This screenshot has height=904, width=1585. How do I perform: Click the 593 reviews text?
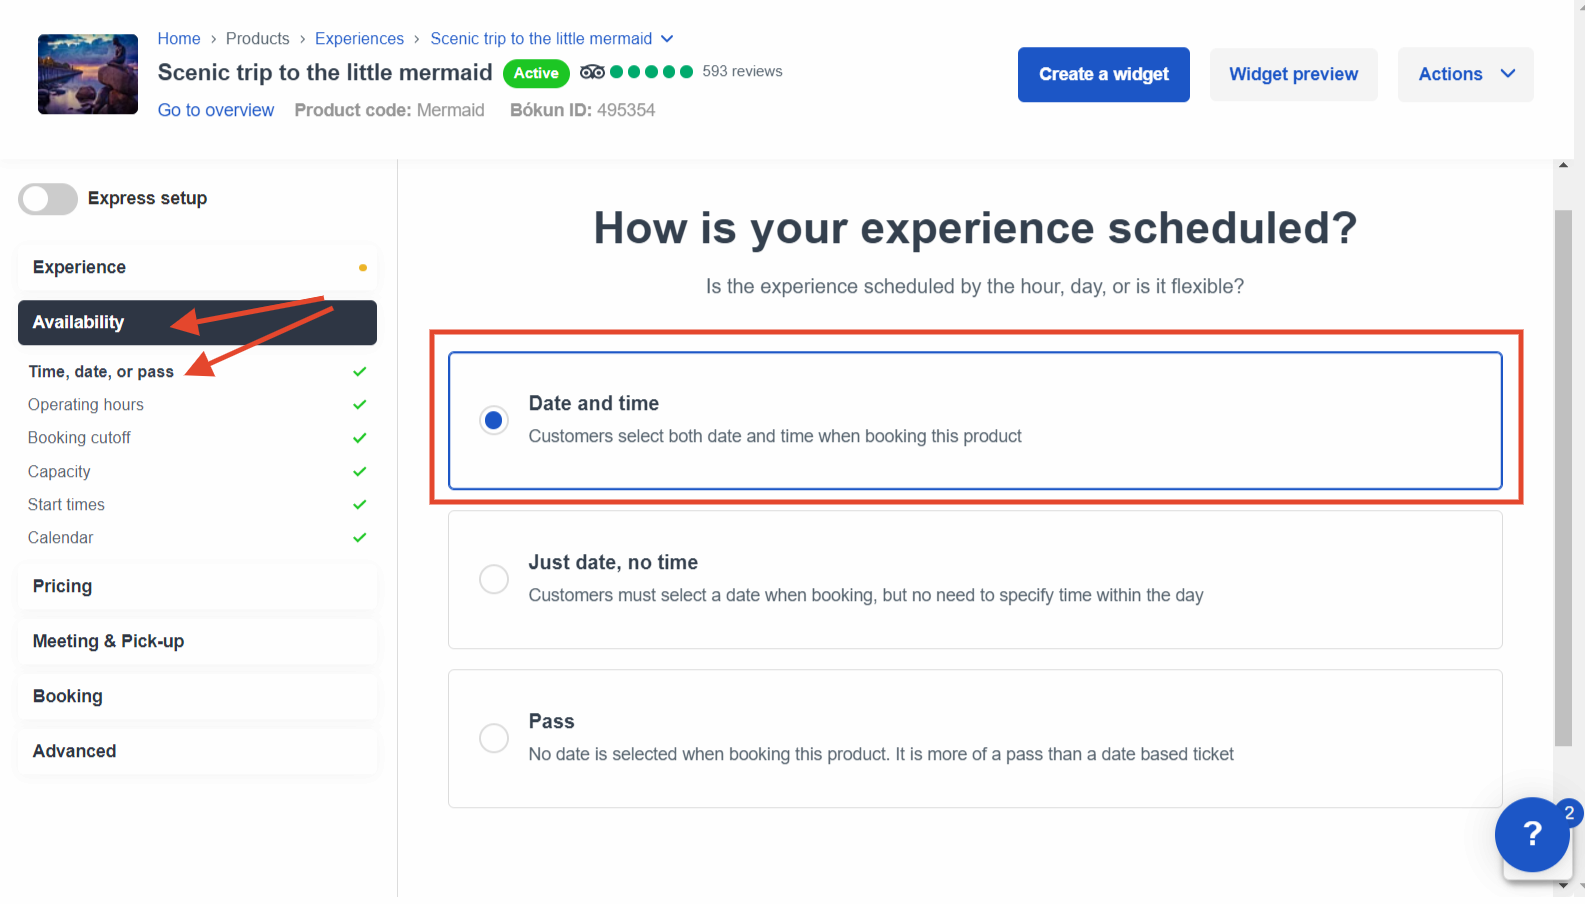click(742, 71)
